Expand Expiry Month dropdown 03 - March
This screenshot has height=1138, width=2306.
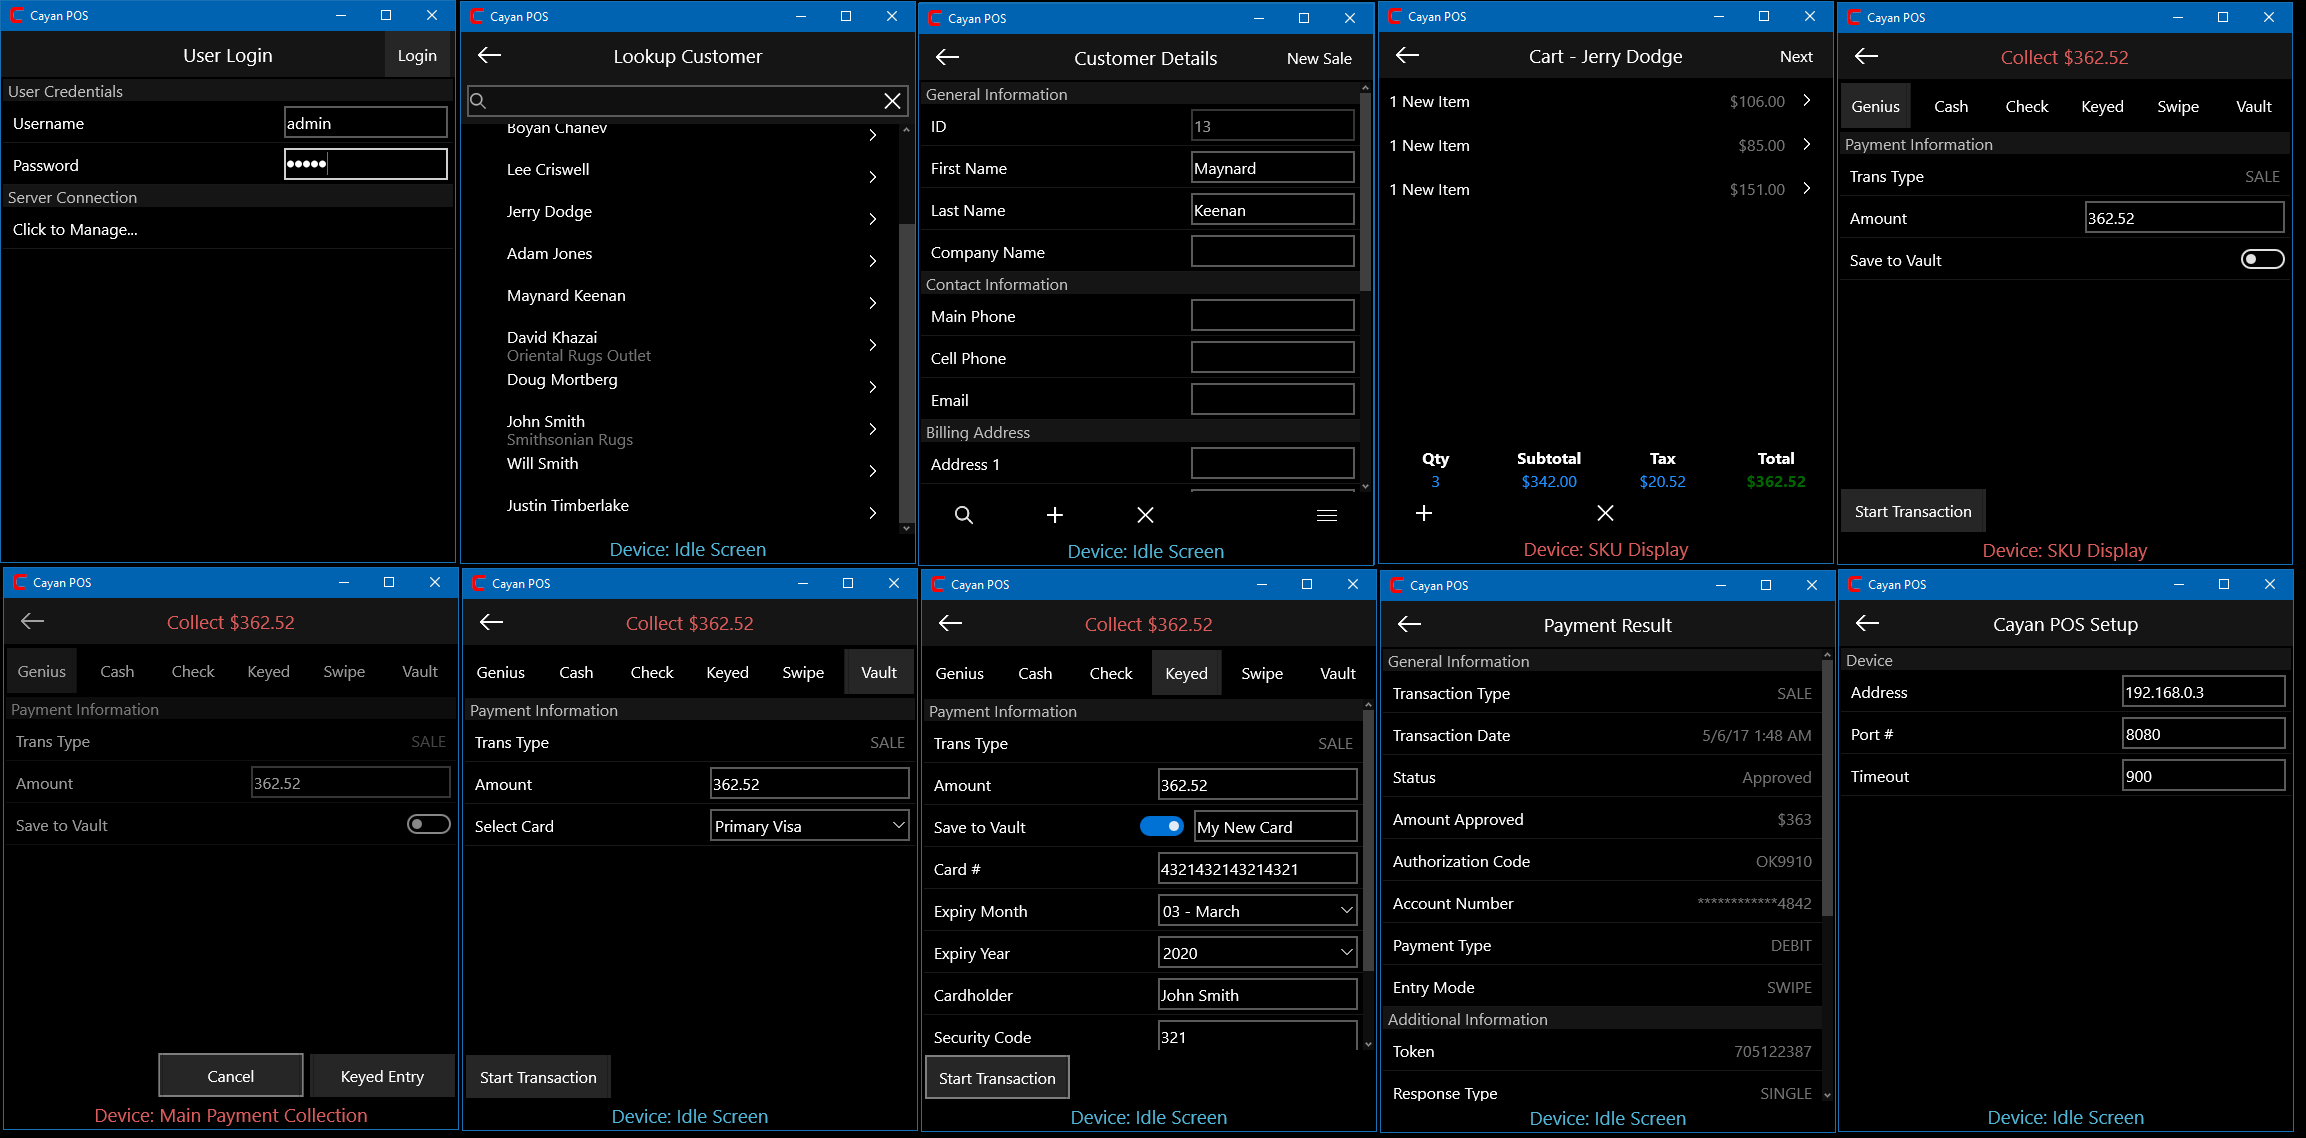tap(1256, 911)
